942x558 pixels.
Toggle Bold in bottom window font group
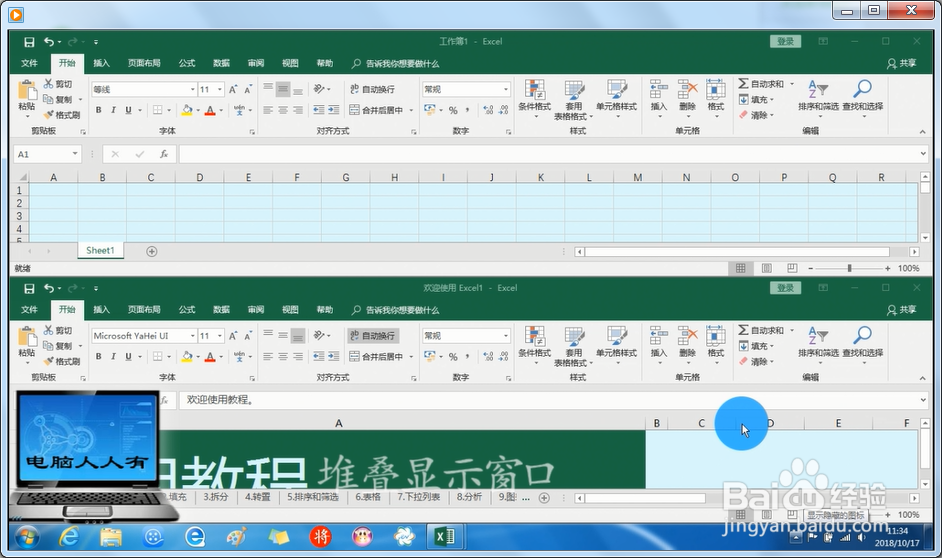click(99, 356)
